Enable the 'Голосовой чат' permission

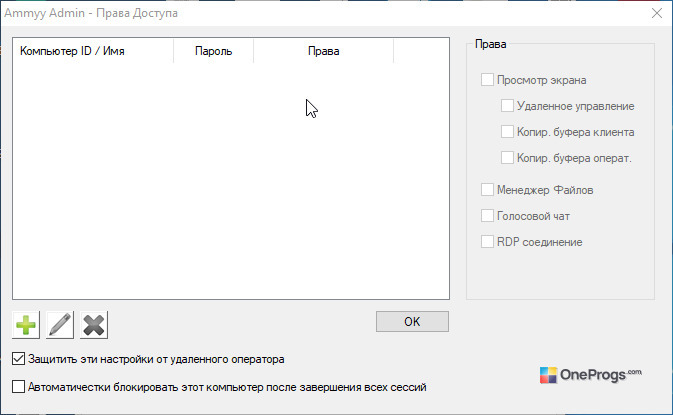tap(487, 215)
